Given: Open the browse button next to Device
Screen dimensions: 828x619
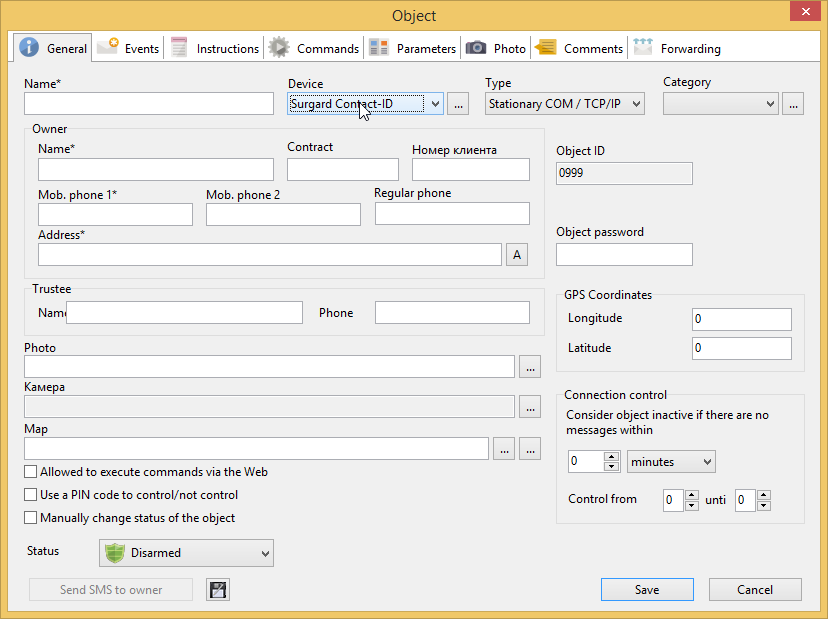Looking at the screenshot, I should tap(458, 103).
